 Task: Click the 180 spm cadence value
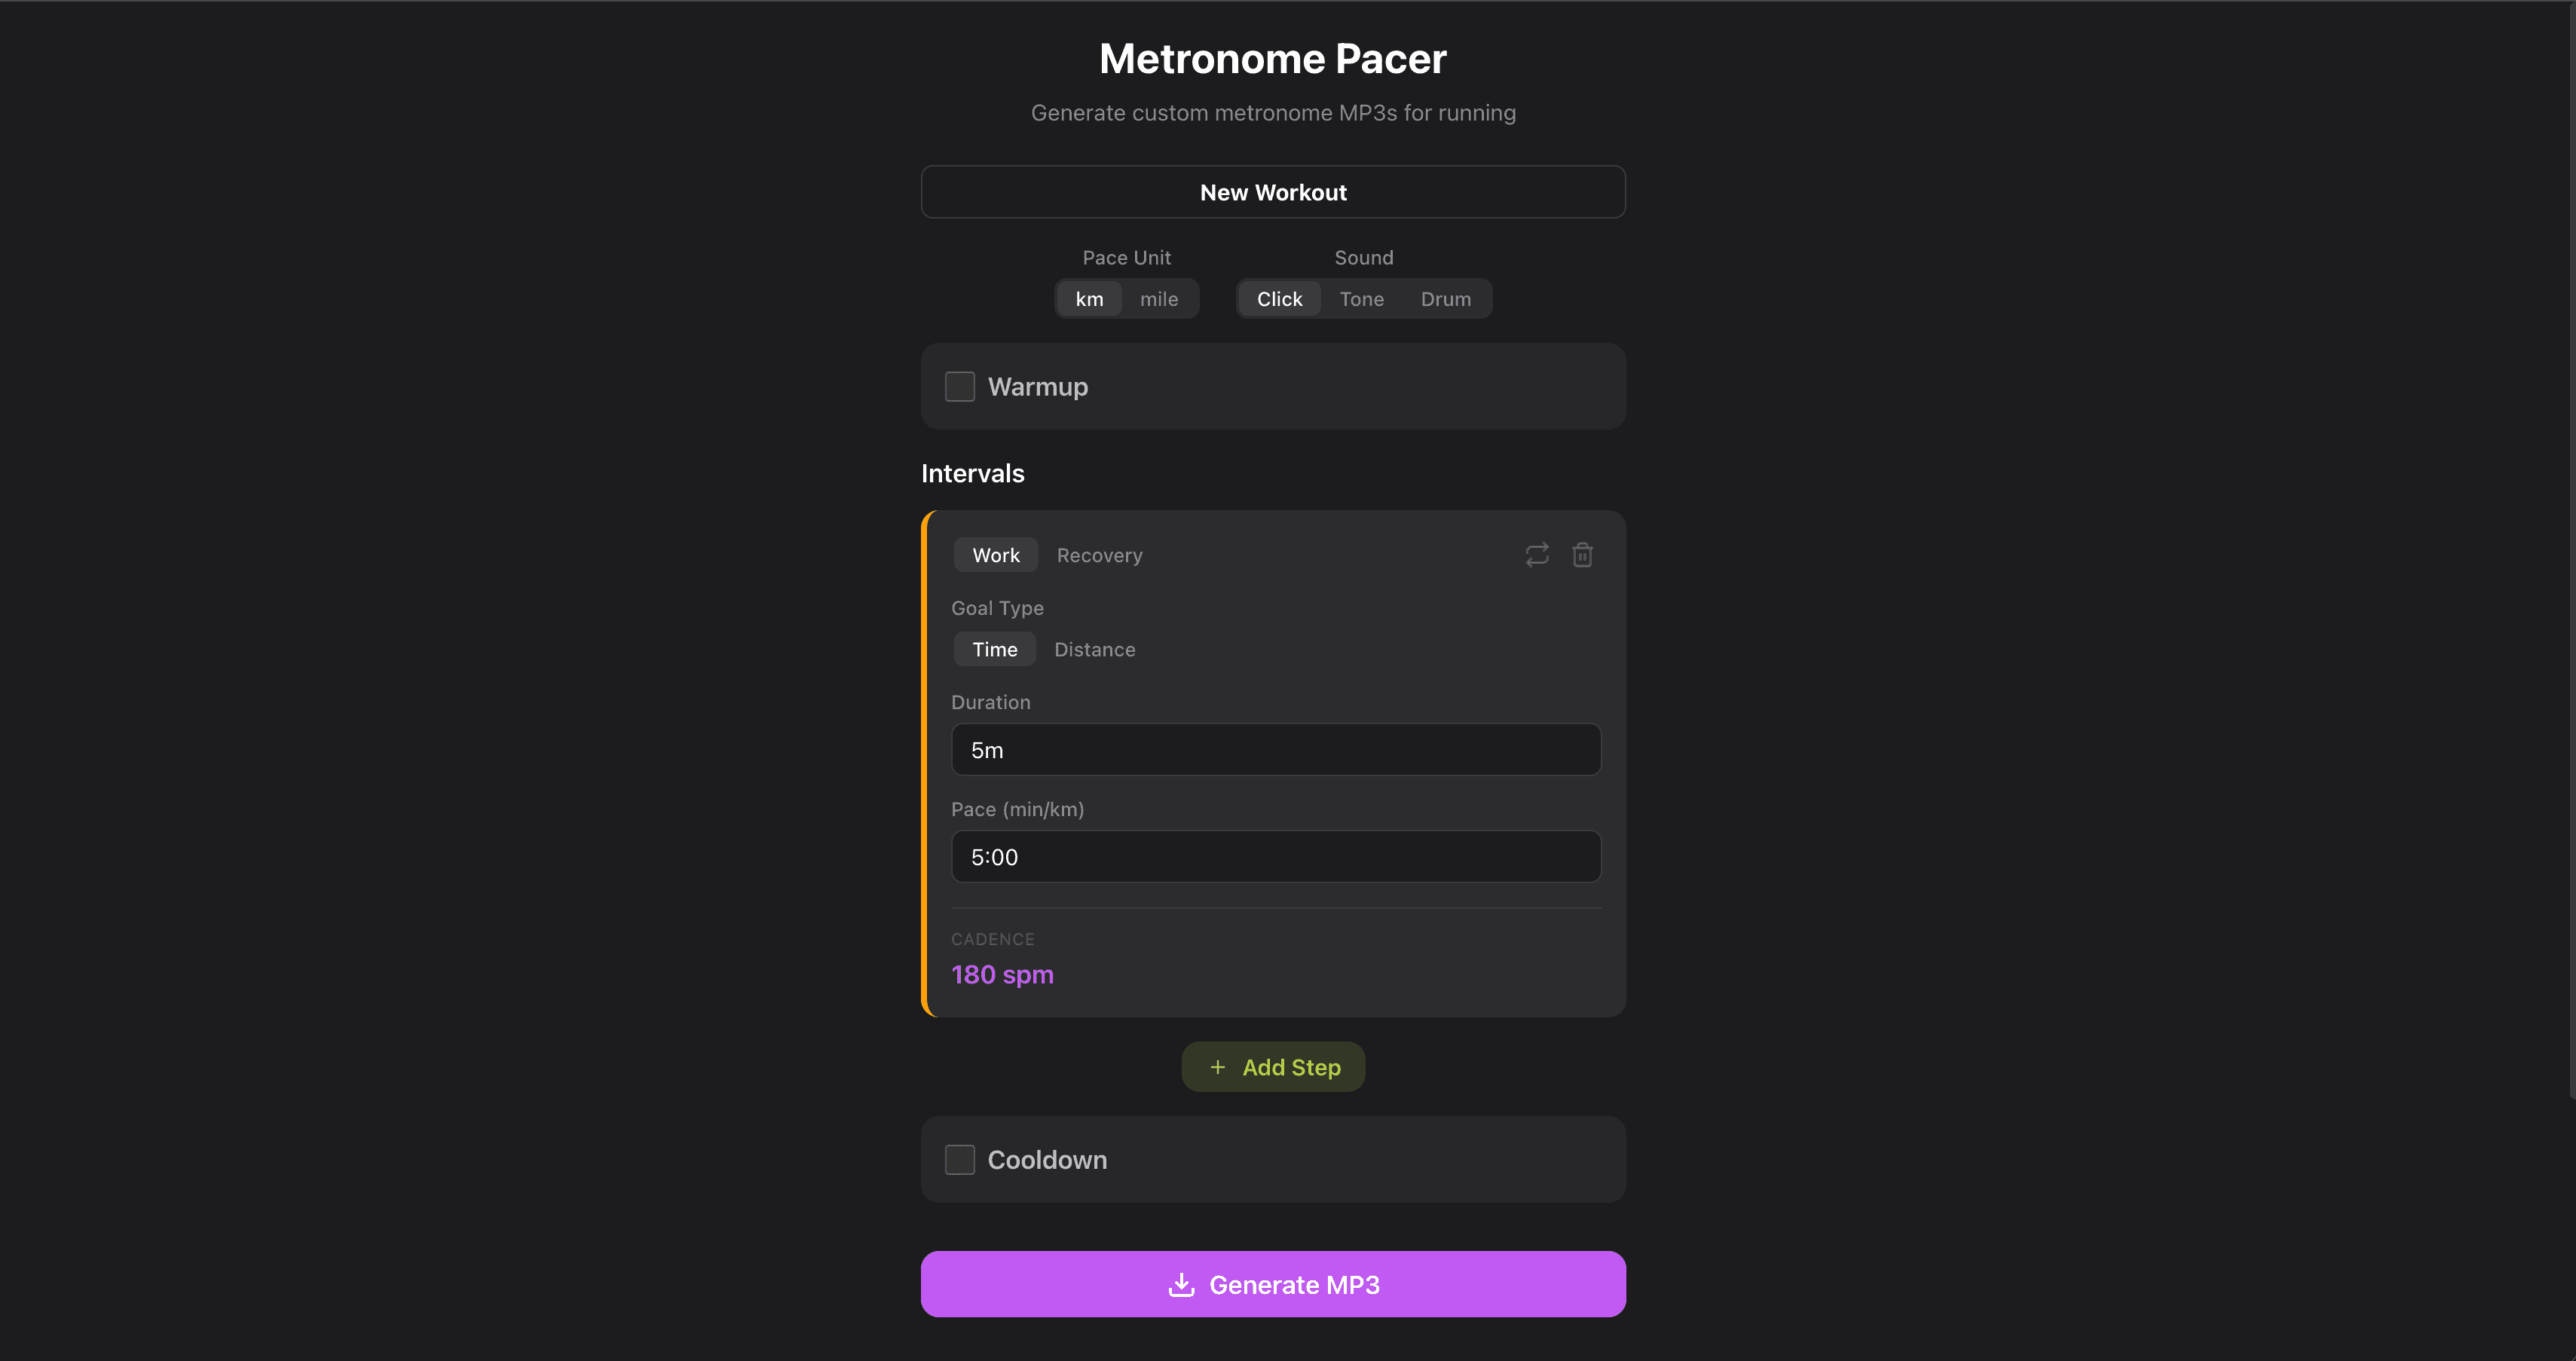coord(1002,974)
